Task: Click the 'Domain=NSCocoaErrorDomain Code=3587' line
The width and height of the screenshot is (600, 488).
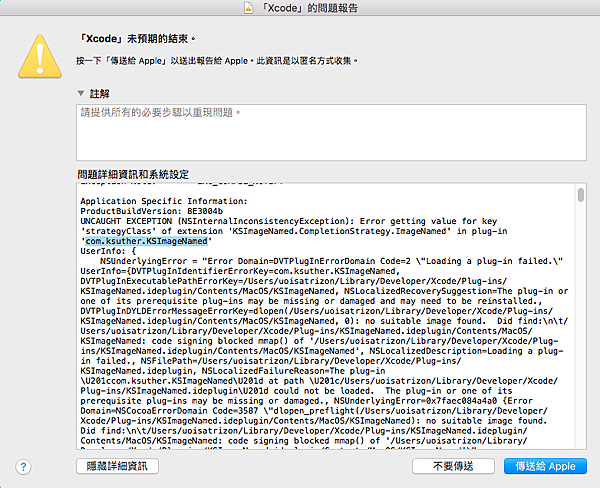Action: 314,411
